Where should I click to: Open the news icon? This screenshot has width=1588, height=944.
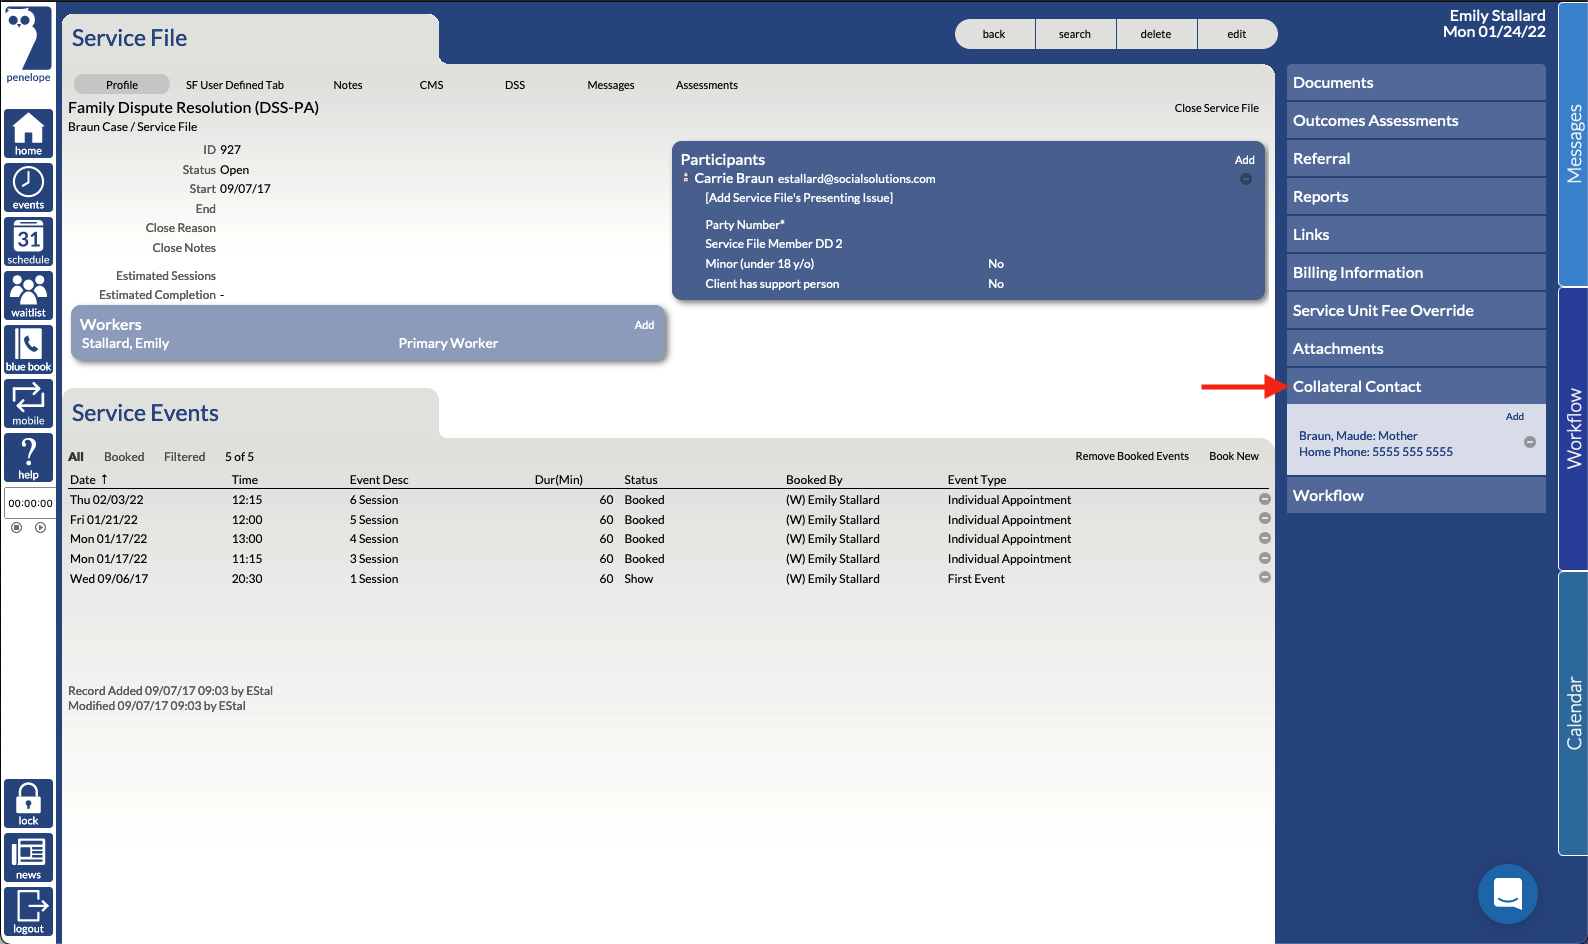[x=28, y=857]
